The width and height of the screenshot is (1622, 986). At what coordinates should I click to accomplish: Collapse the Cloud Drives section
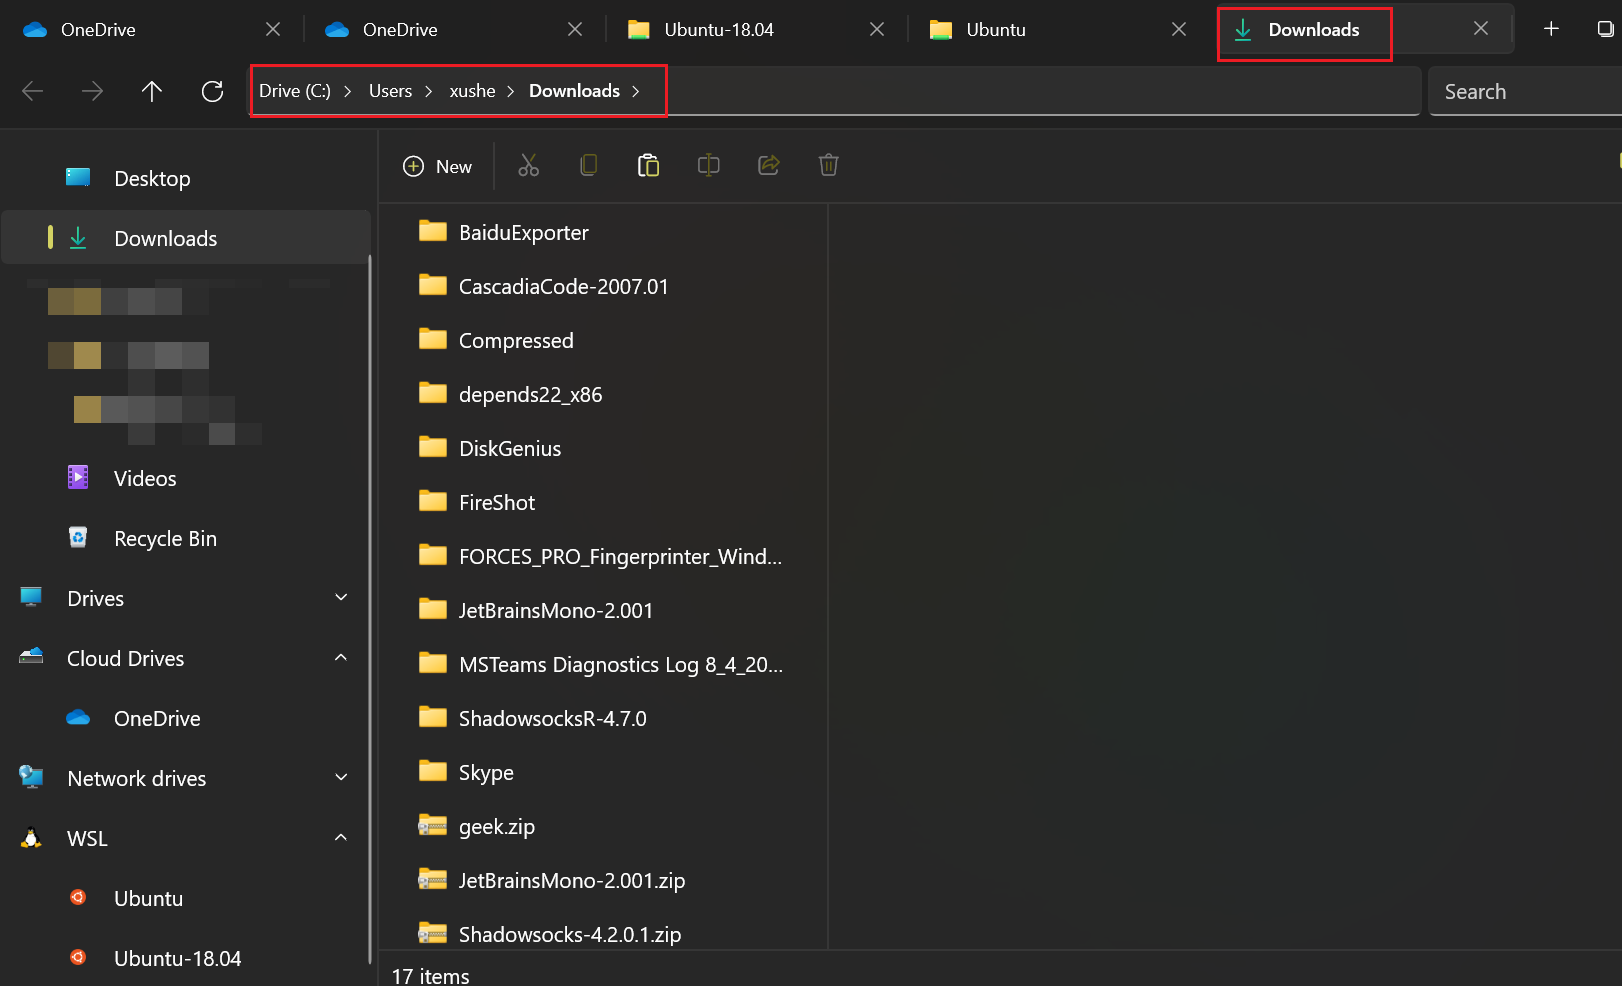pos(341,658)
